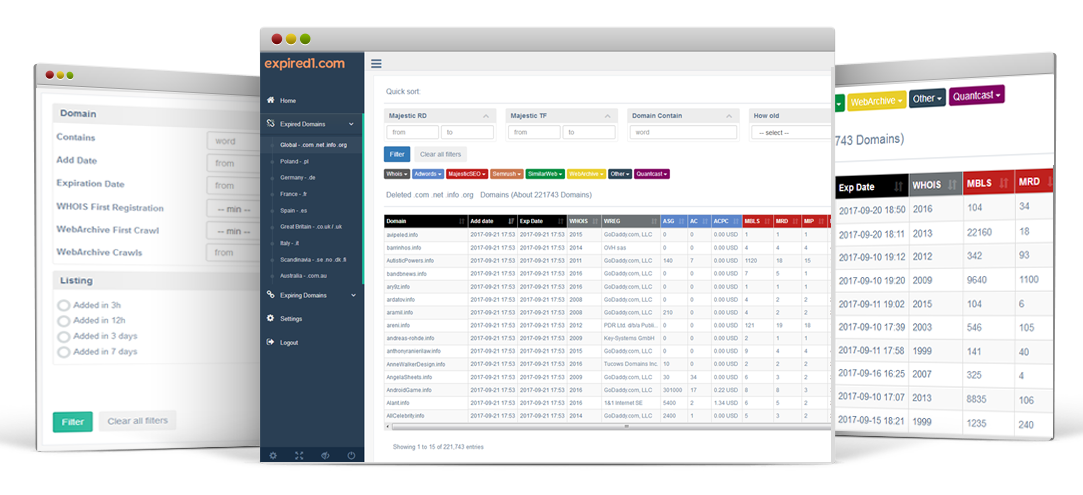This screenshot has width=1083, height=495.
Task: Open Global .com .net .info .org list
Action: [x=314, y=146]
